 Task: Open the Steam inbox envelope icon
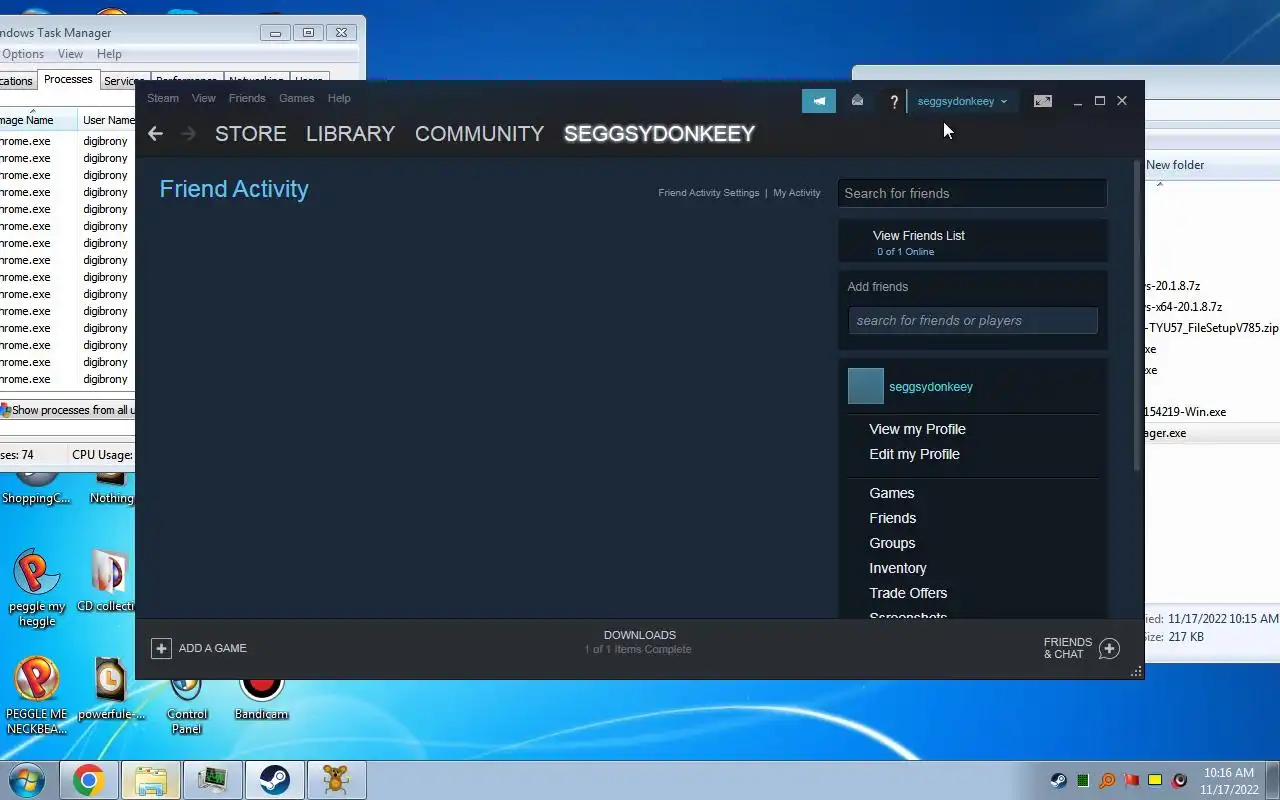coord(857,101)
